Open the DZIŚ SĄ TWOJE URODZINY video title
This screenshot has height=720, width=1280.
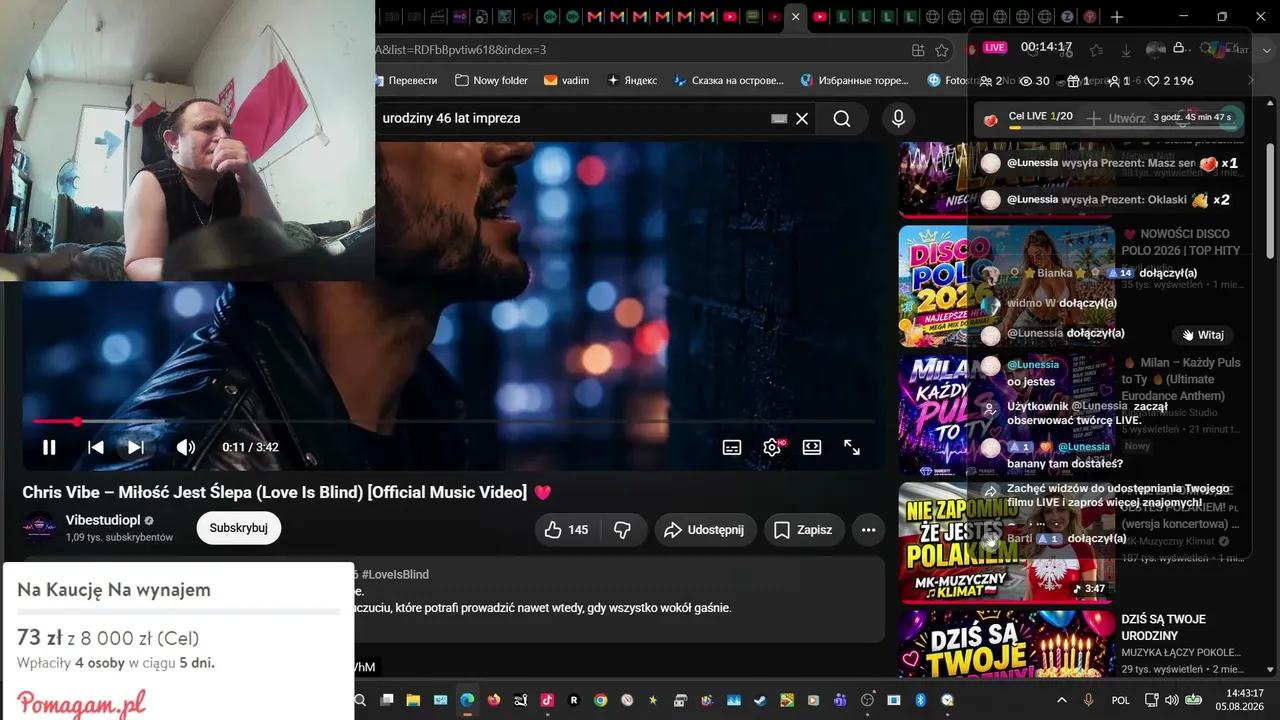click(1163, 627)
